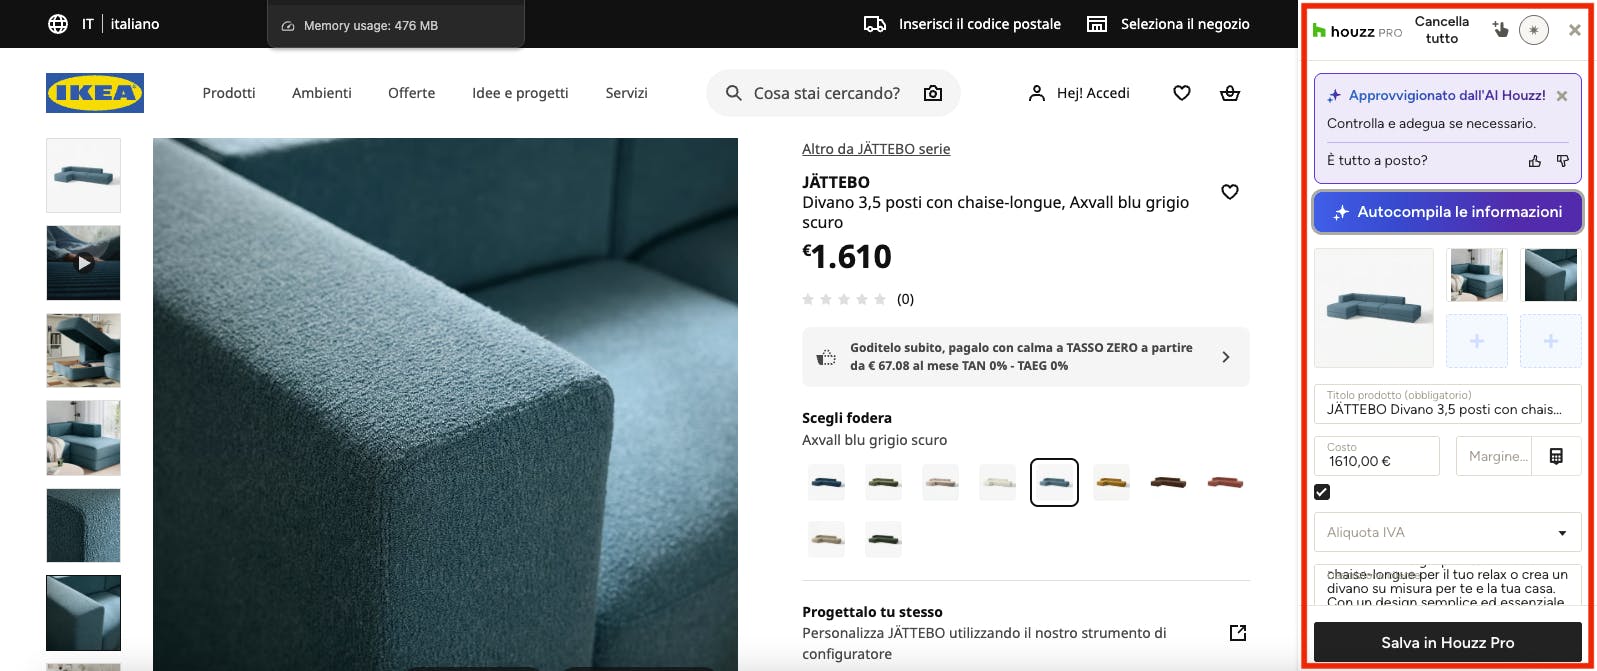The height and width of the screenshot is (671, 1597).
Task: Play the product video thumbnail
Action: click(84, 263)
